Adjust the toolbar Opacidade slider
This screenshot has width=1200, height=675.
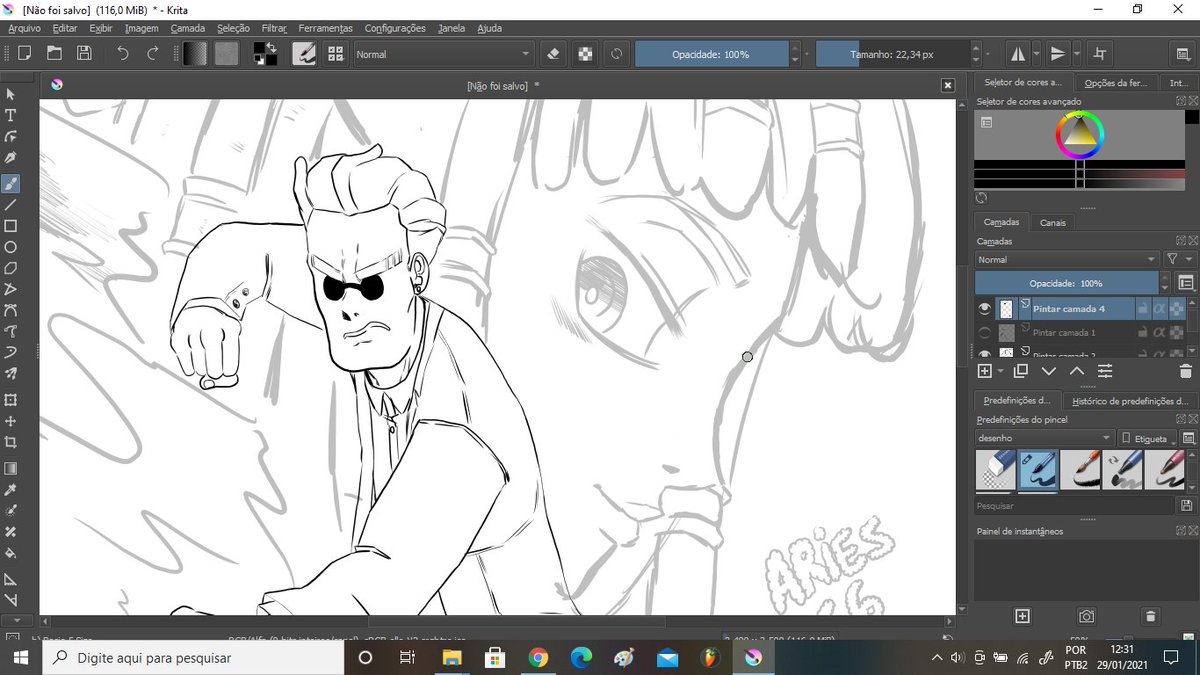tap(711, 54)
